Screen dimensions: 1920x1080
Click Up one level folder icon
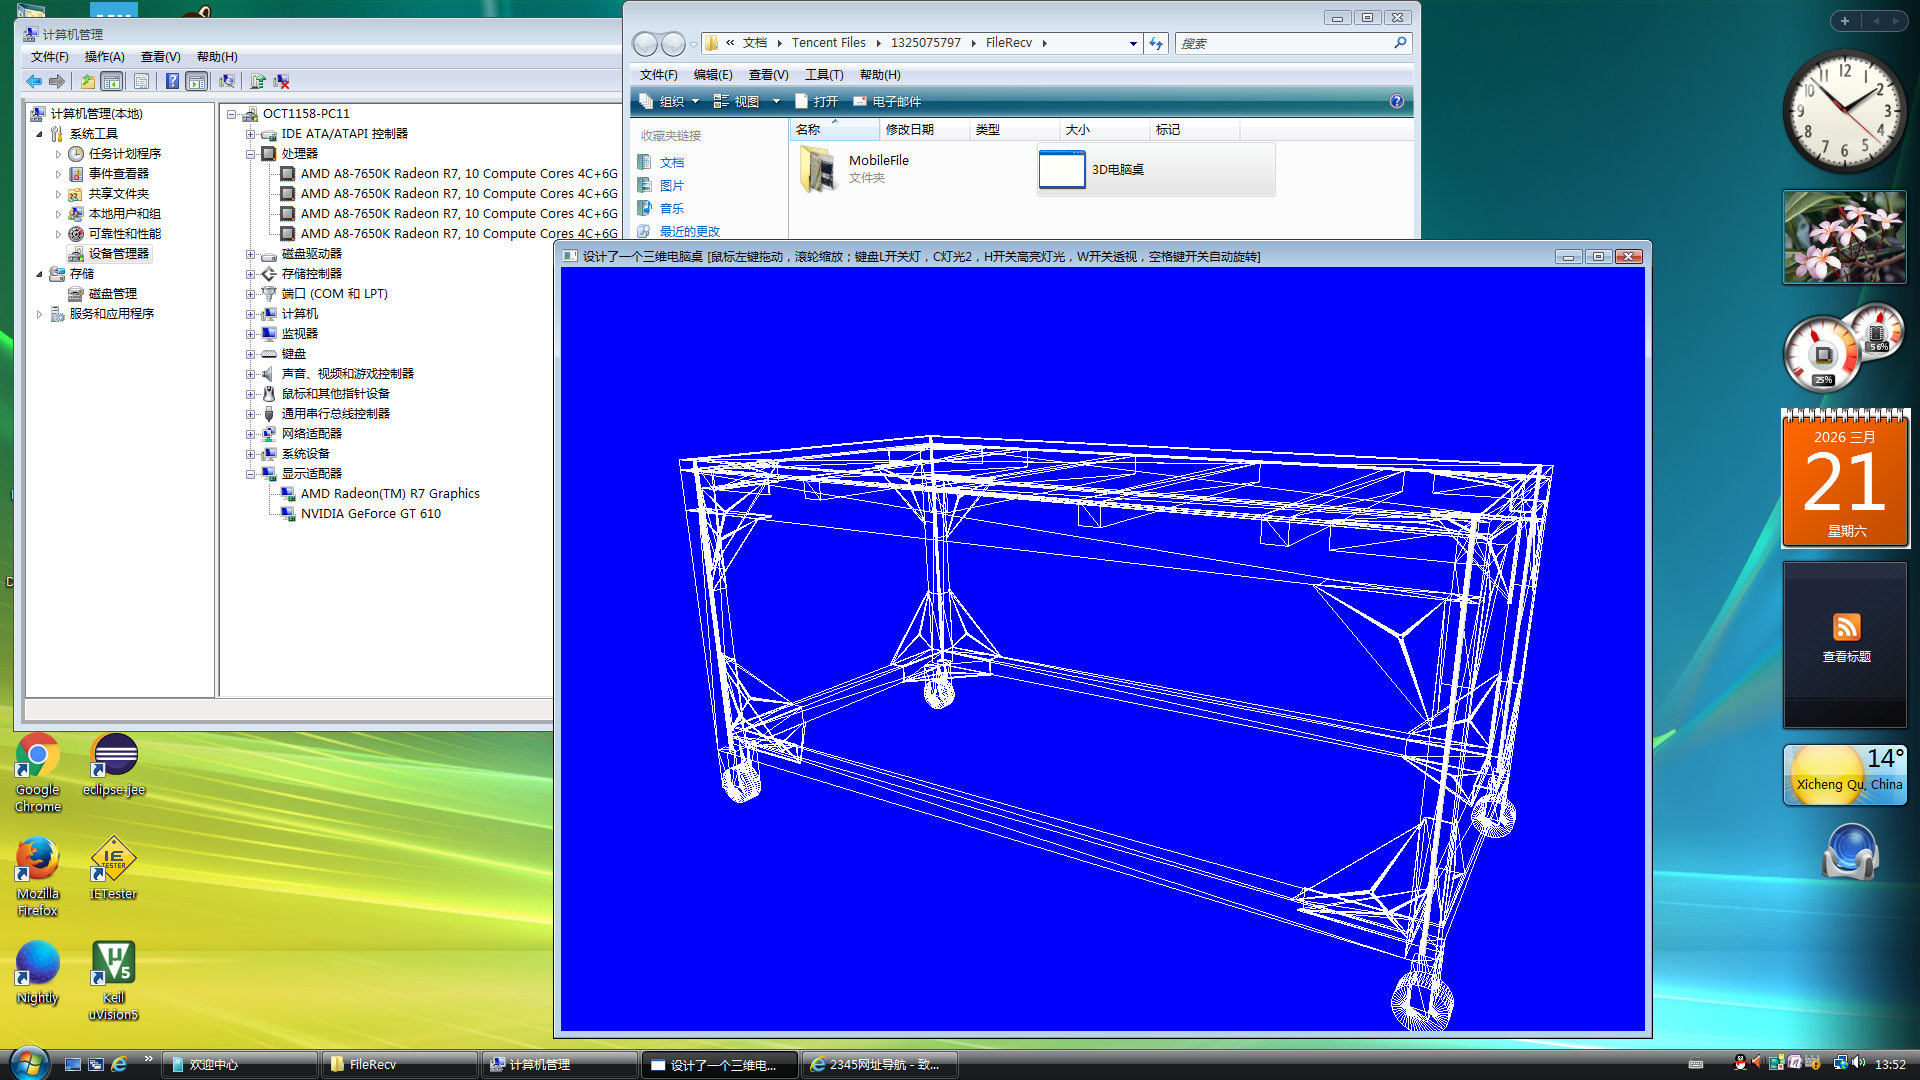pyautogui.click(x=88, y=81)
